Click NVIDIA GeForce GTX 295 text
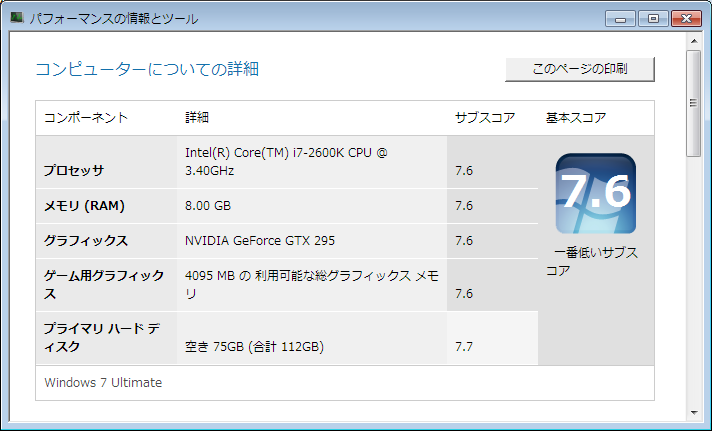Screen dimensions: 712x431 coord(260,241)
